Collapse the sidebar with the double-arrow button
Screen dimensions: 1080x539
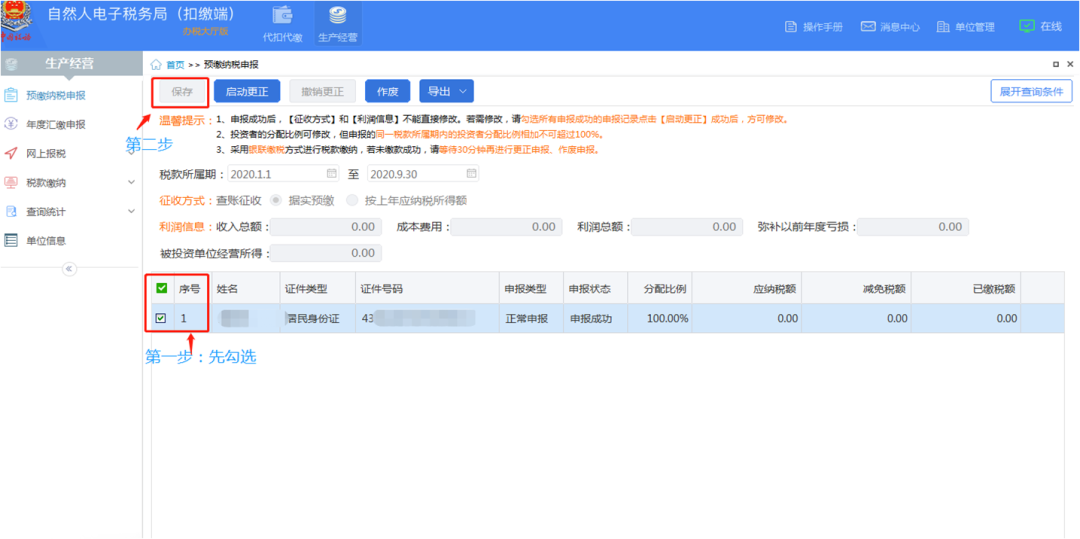[69, 268]
